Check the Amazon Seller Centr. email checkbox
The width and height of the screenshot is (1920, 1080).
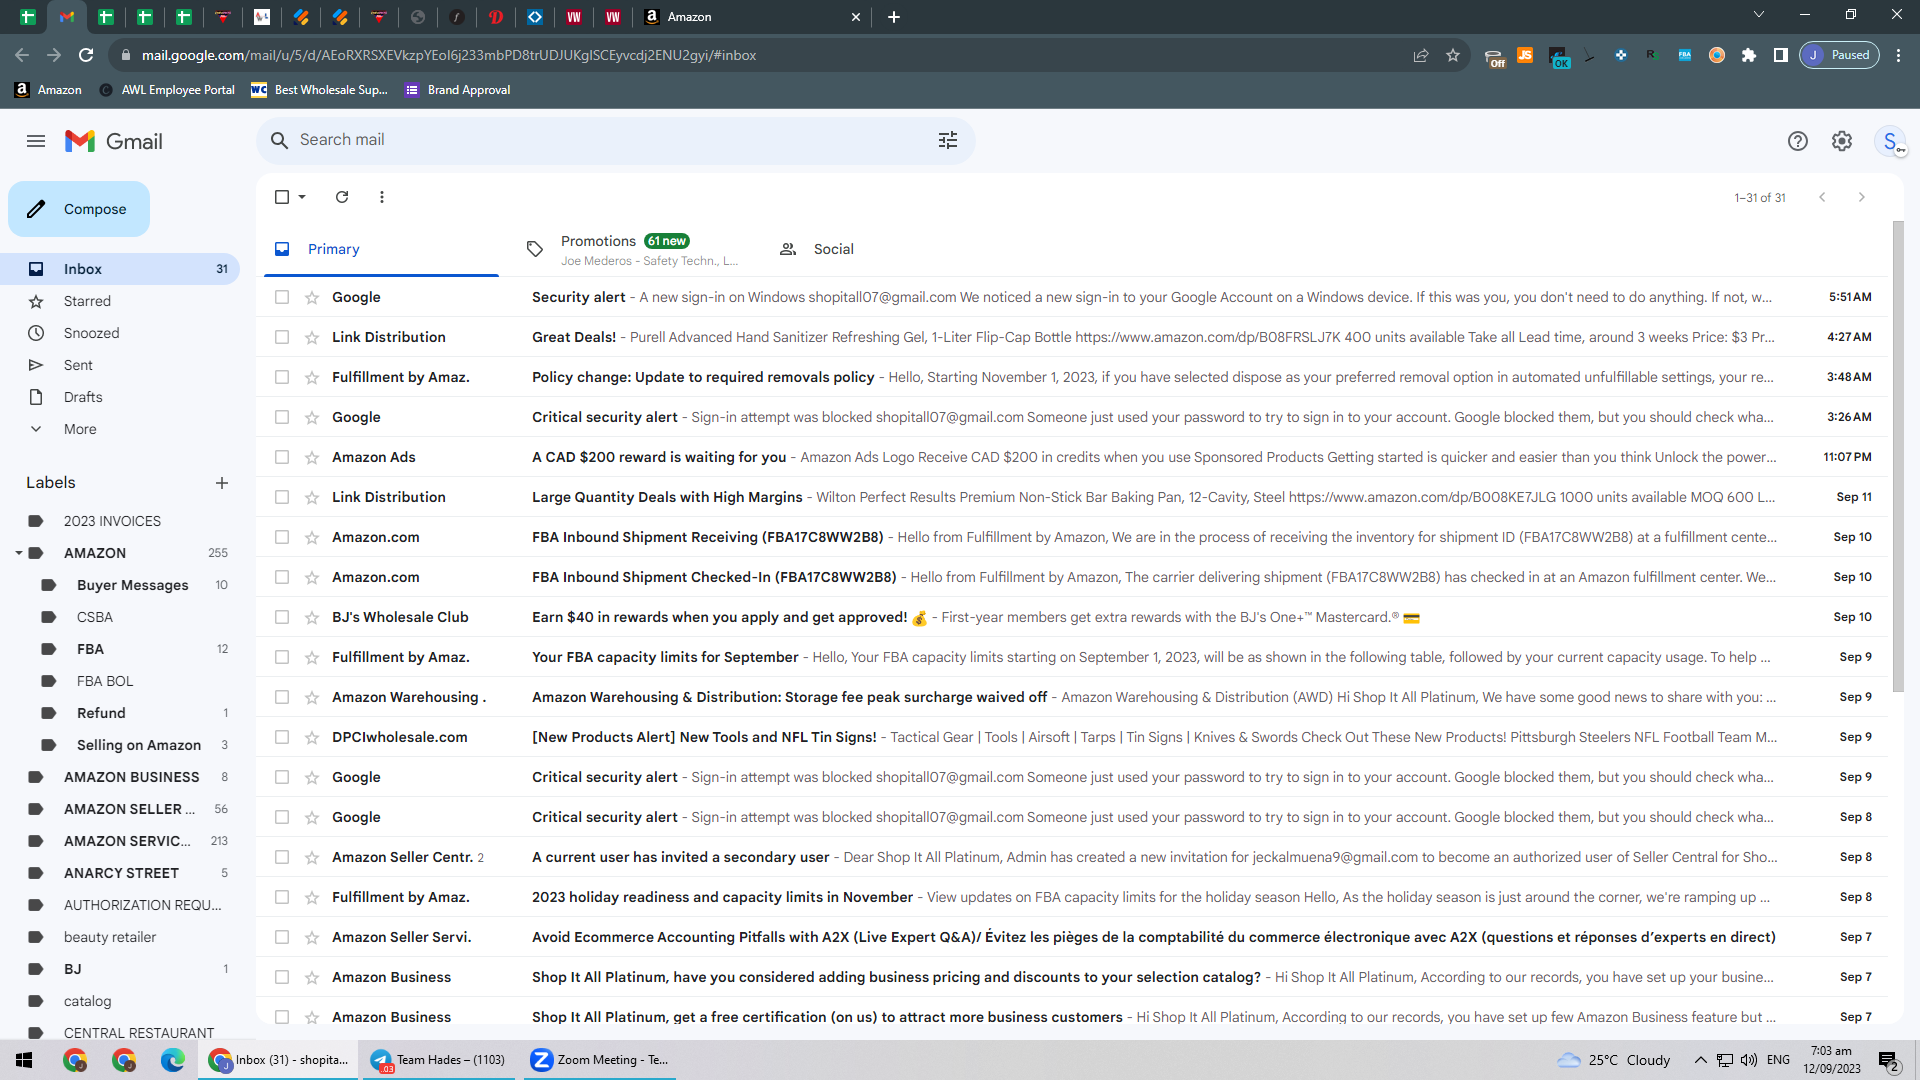[282, 857]
